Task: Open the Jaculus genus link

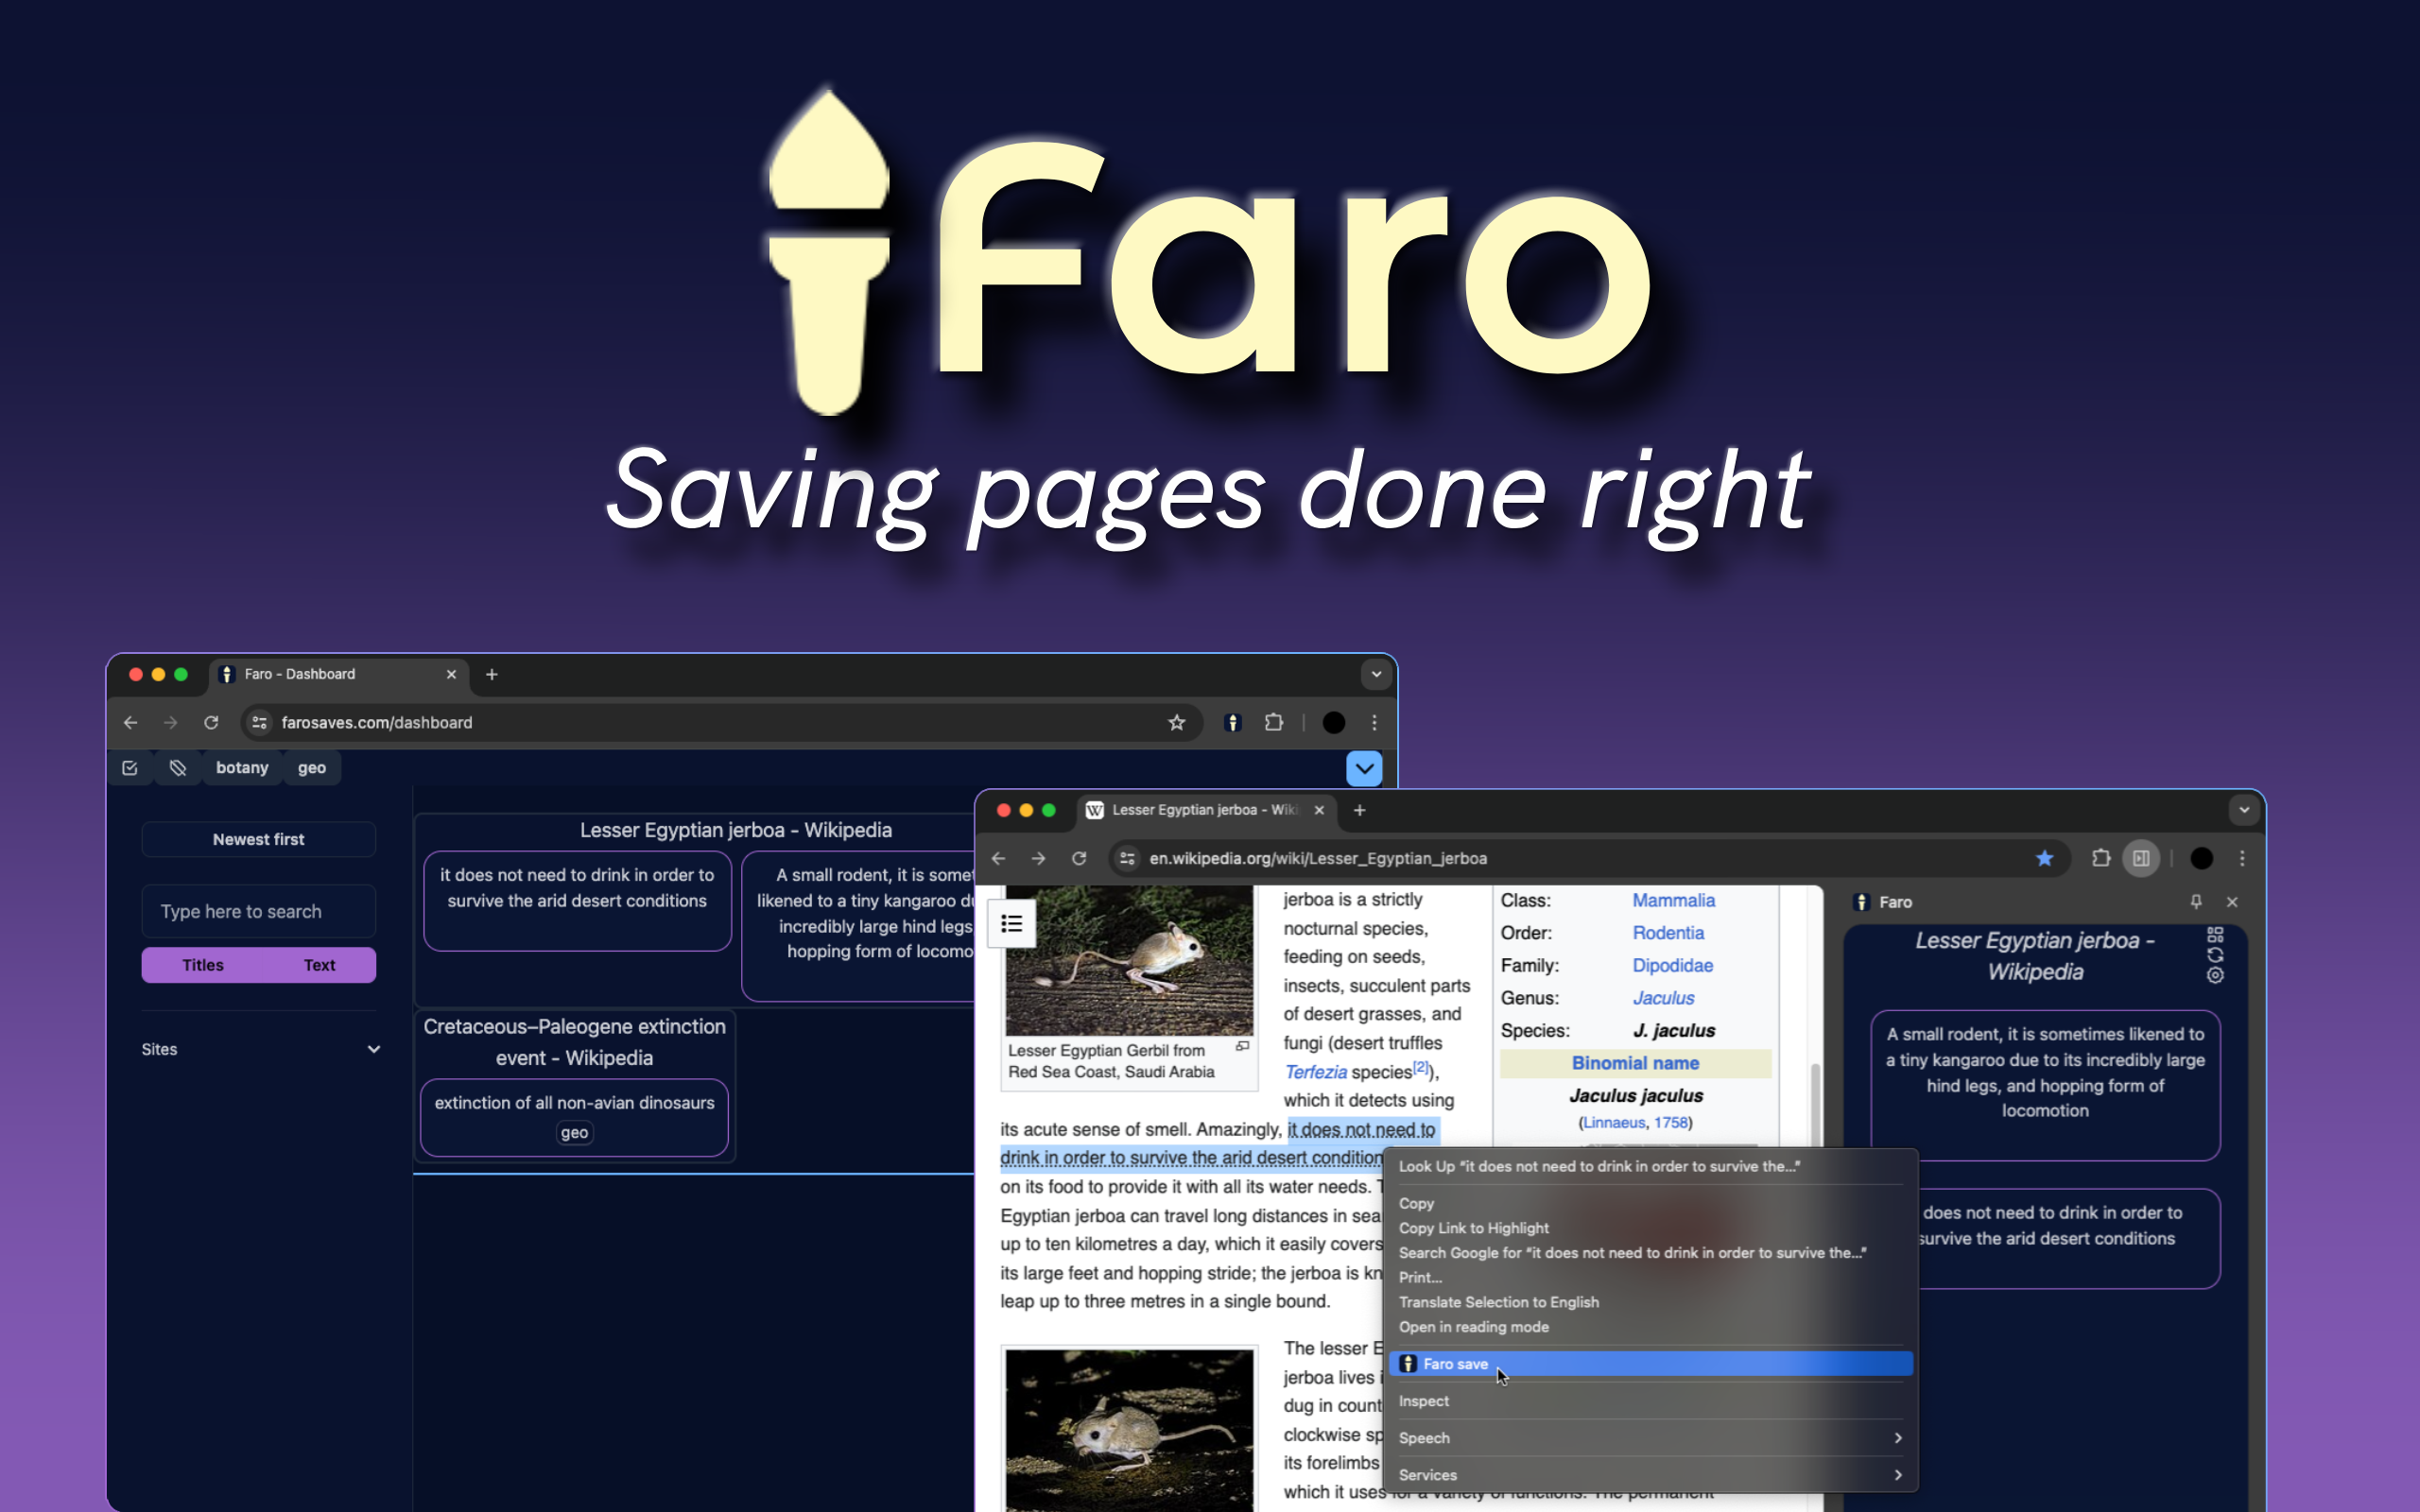Action: [1663, 998]
